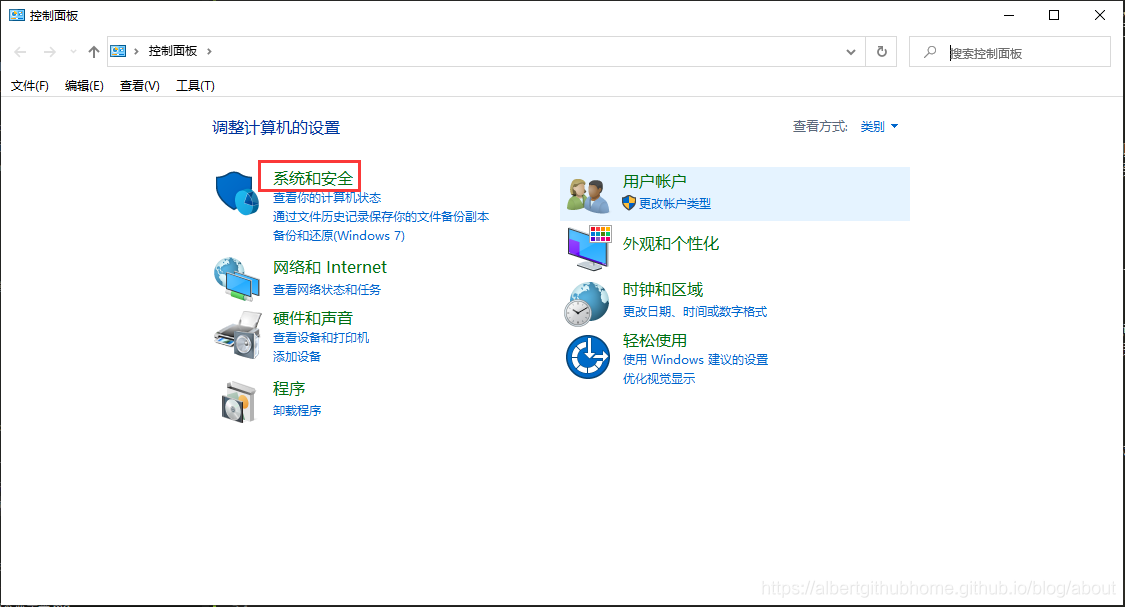Click the System and Security shield icon
The width and height of the screenshot is (1125, 607).
(x=237, y=192)
